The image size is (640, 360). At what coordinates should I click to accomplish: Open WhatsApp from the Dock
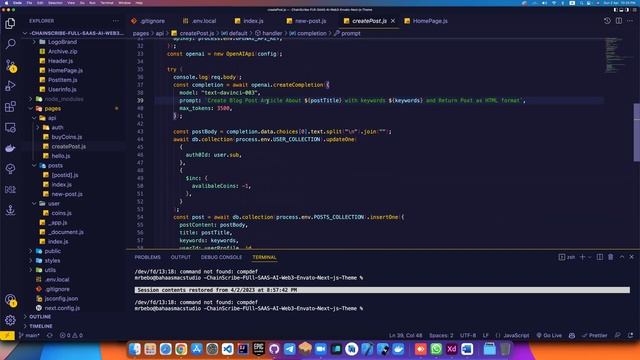point(436,349)
